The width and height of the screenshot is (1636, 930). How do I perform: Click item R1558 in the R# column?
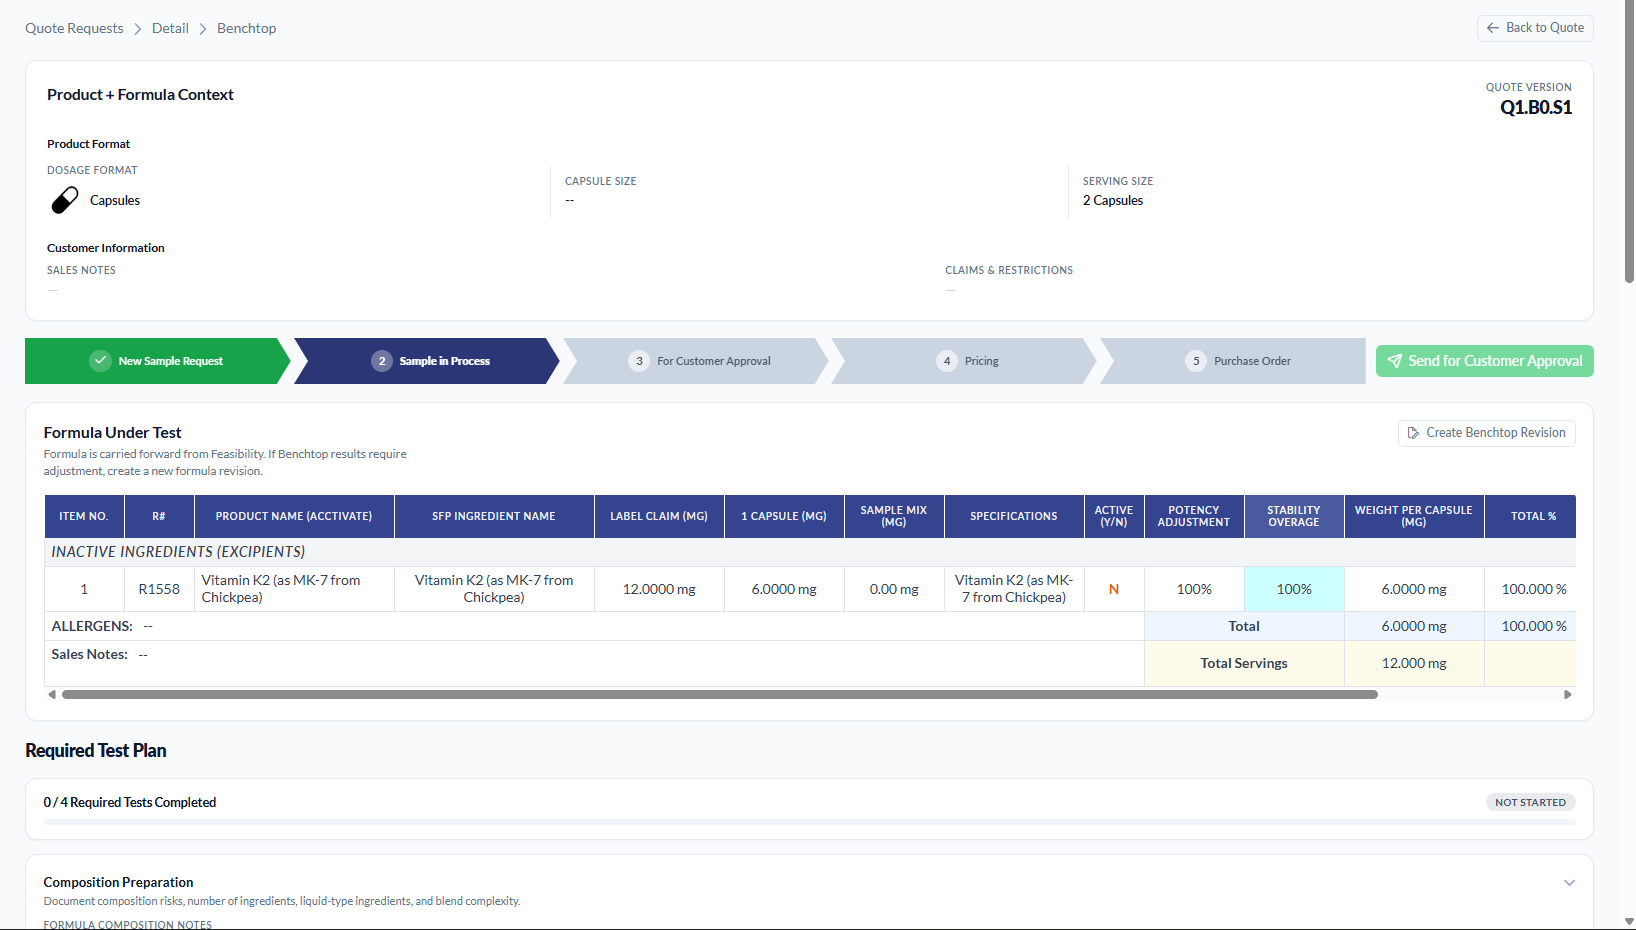click(159, 589)
